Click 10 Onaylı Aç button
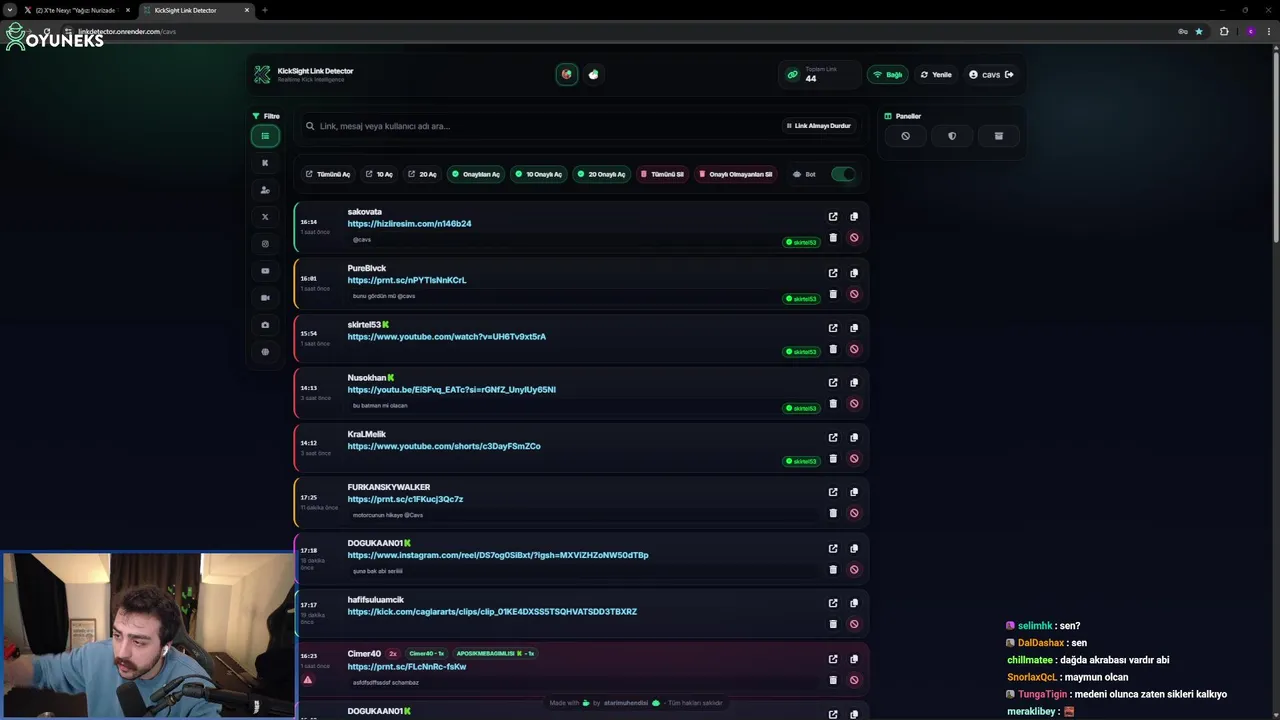The height and width of the screenshot is (720, 1280). click(x=539, y=174)
